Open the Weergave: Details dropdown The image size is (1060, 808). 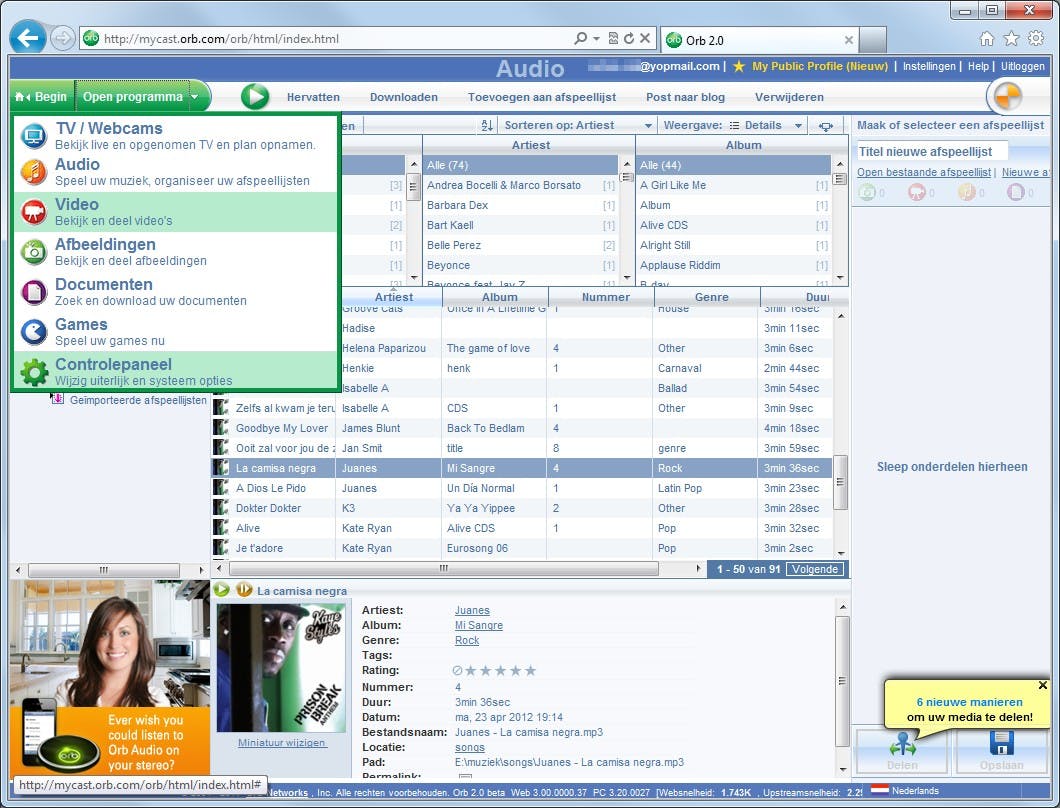coord(733,125)
